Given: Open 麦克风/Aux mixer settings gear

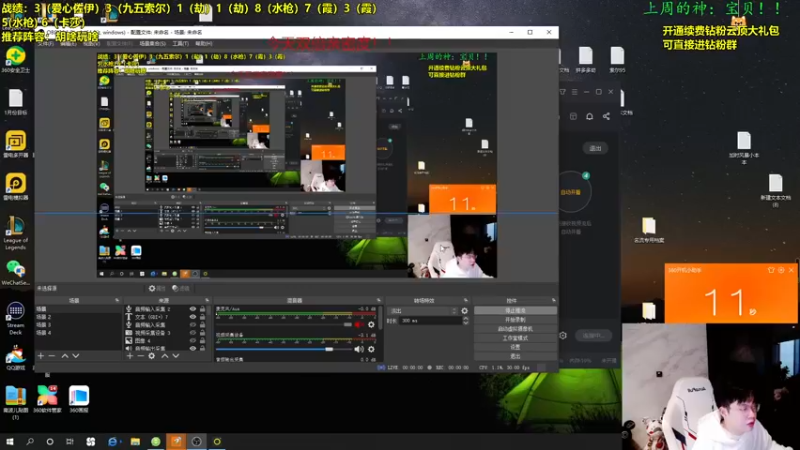Looking at the screenshot, I should (371, 324).
